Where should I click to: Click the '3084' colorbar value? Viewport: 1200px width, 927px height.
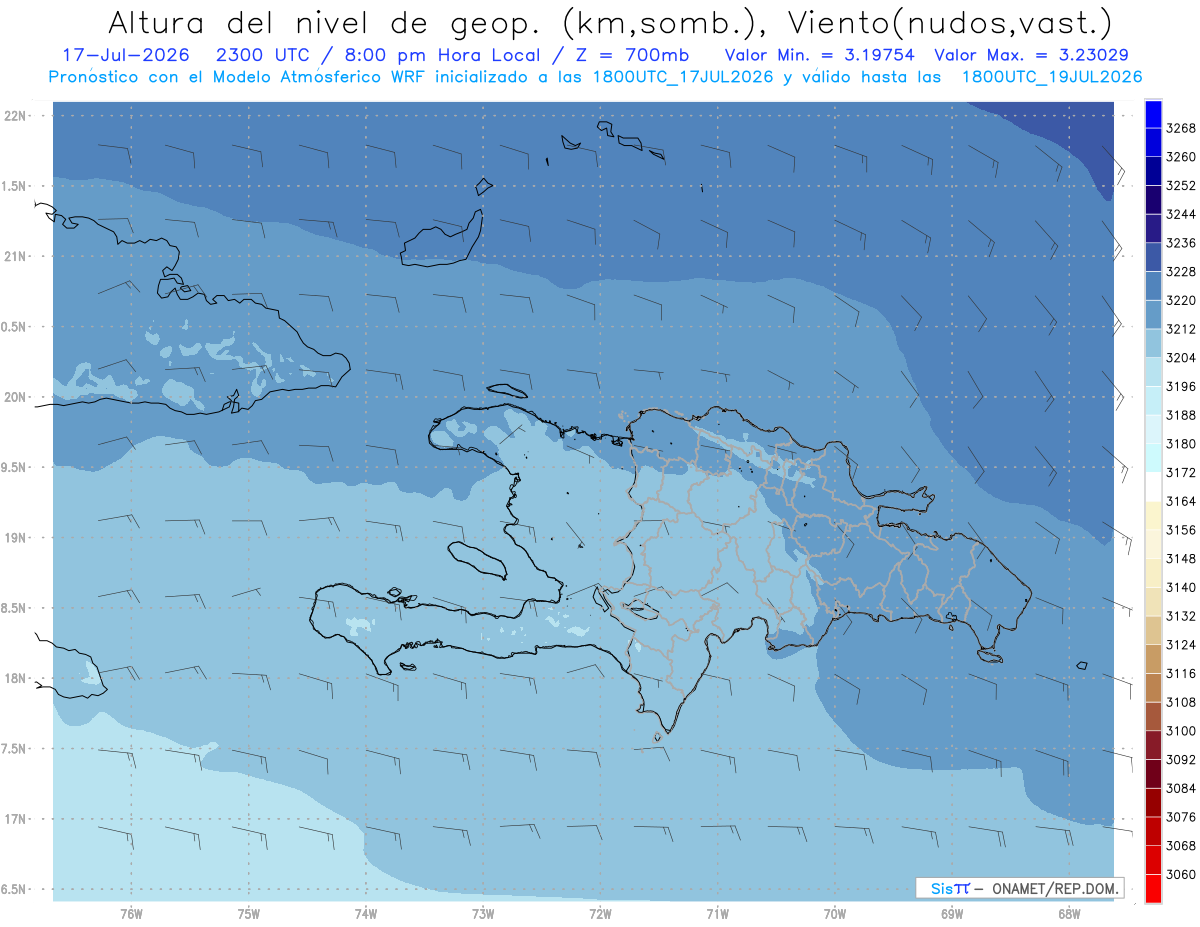pos(1181,788)
